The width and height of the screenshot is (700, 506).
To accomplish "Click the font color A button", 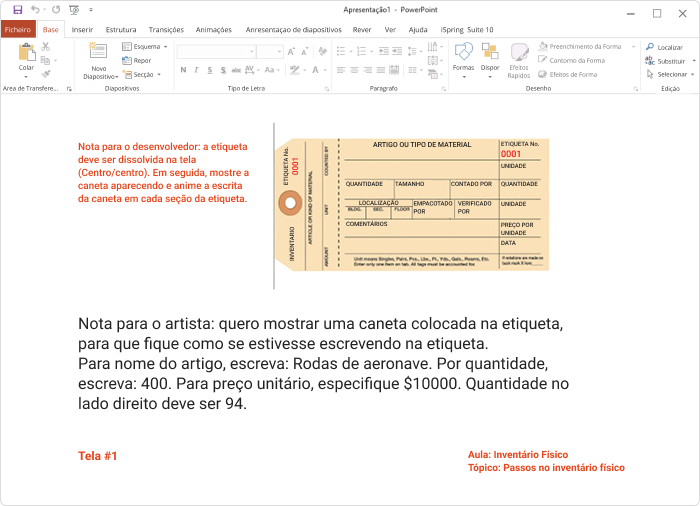I will [x=315, y=70].
